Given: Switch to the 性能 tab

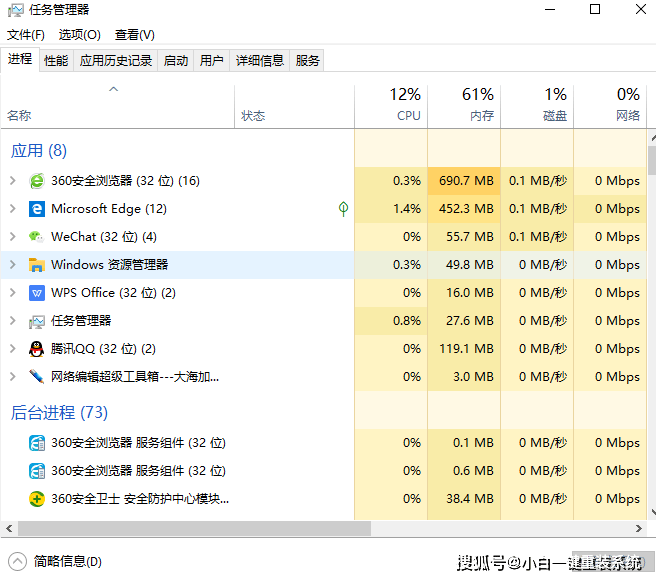Looking at the screenshot, I should (x=56, y=61).
